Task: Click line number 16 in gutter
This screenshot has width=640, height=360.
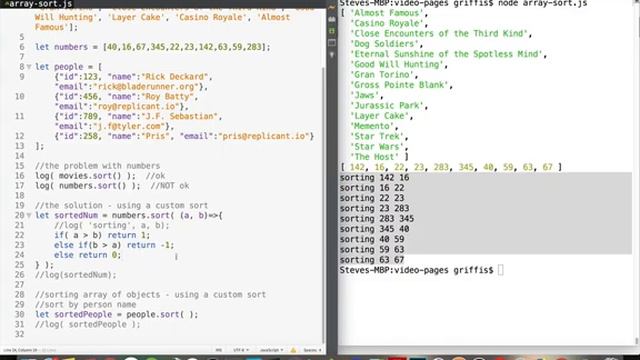Action: (x=20, y=176)
